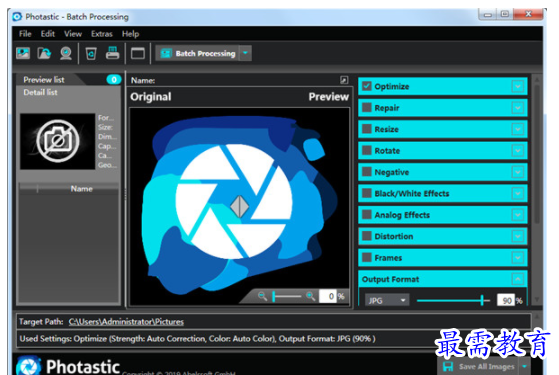Enable the Repair checkbox
The height and width of the screenshot is (375, 559).
tap(366, 107)
